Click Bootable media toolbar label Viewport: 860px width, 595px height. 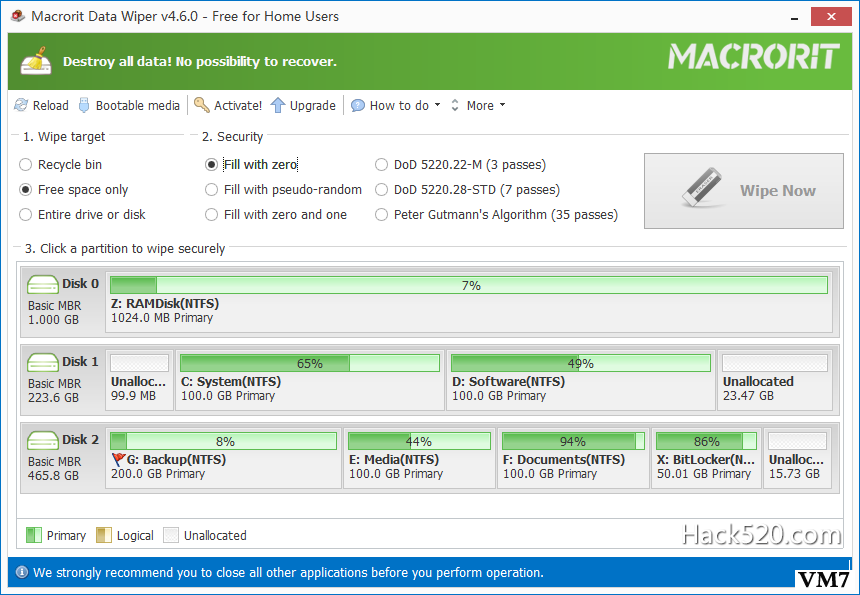pos(138,105)
